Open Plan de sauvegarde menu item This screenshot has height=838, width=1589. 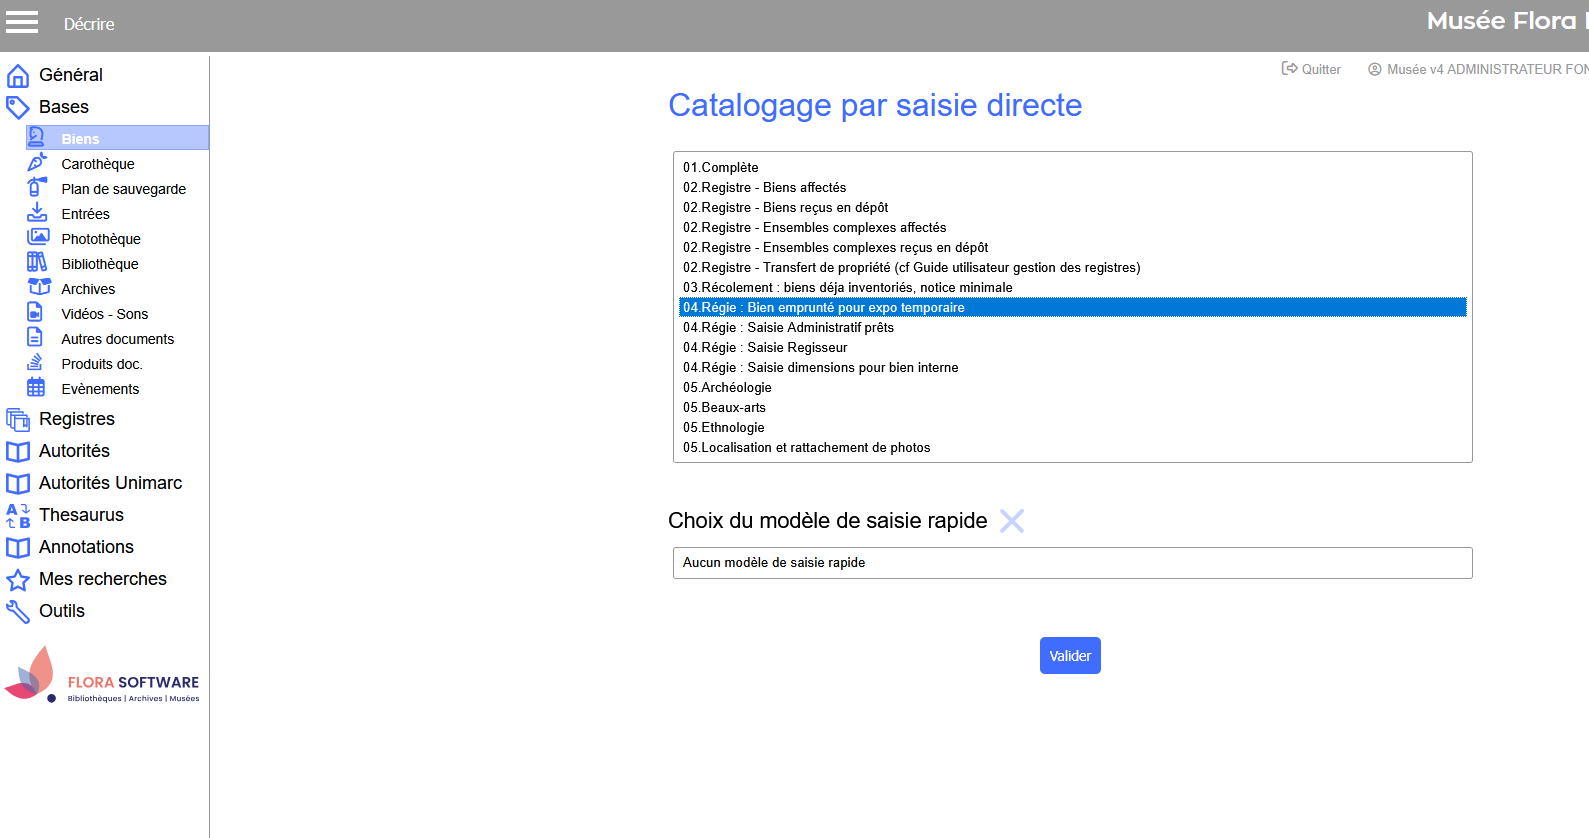click(123, 189)
